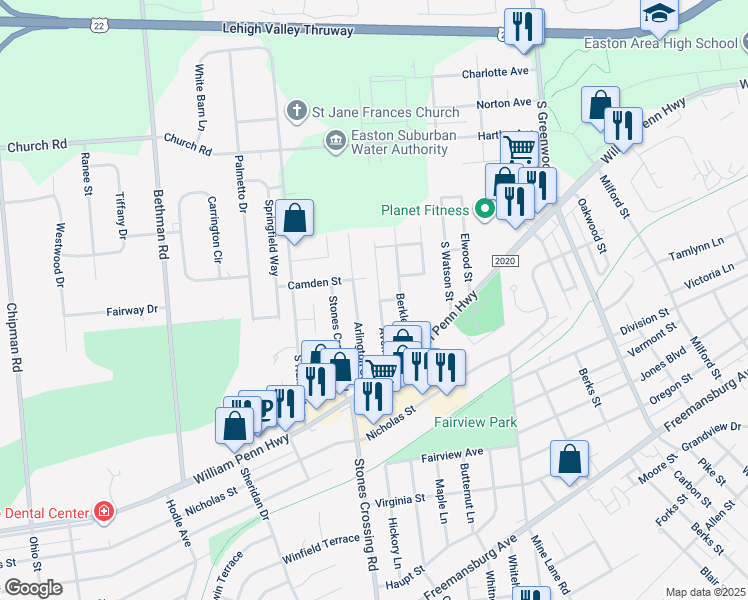
Task: Select the Carrington Cir label
Action: pos(215,230)
